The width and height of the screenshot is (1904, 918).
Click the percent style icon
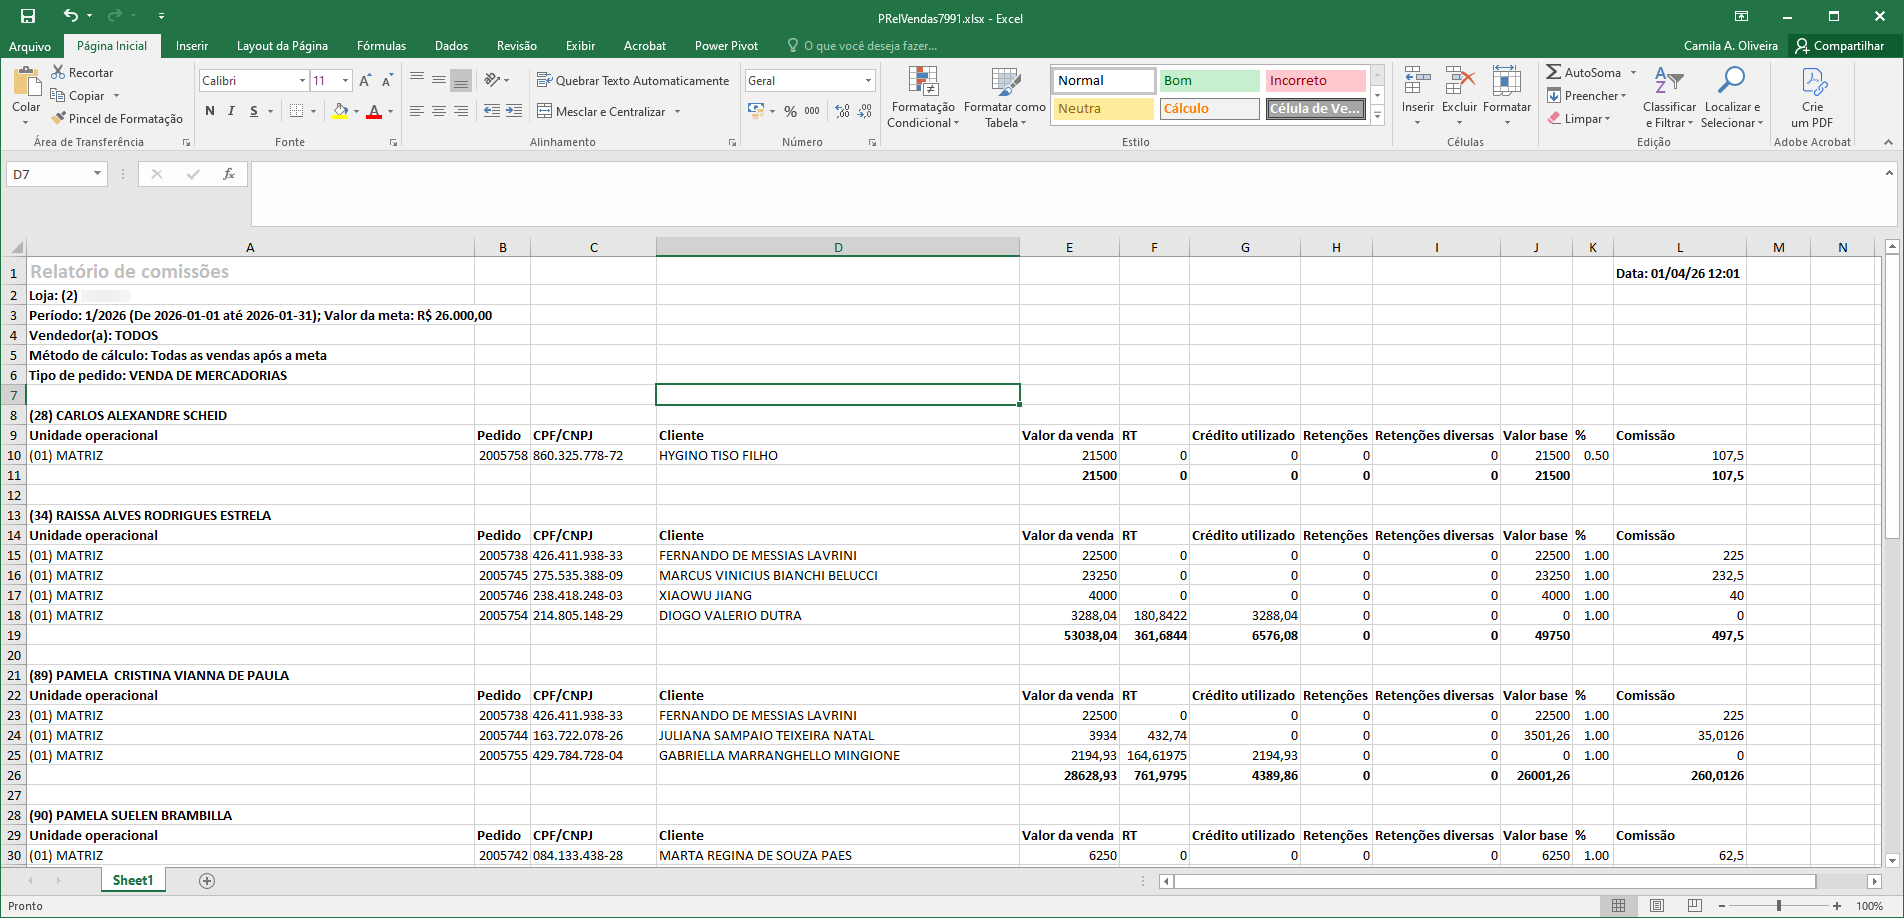tap(790, 111)
